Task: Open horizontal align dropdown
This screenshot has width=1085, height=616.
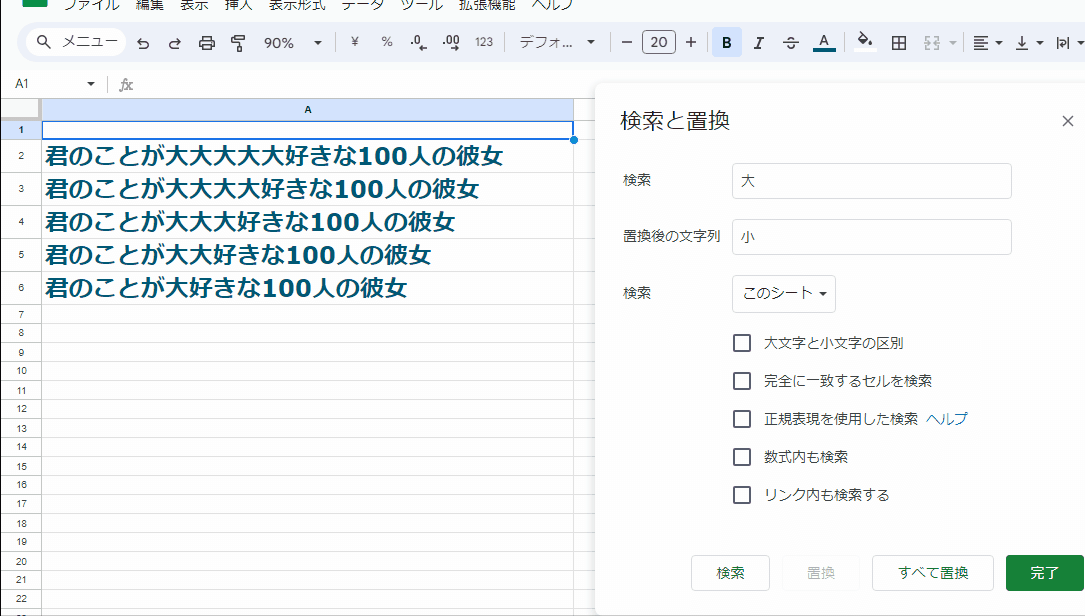Action: click(987, 43)
